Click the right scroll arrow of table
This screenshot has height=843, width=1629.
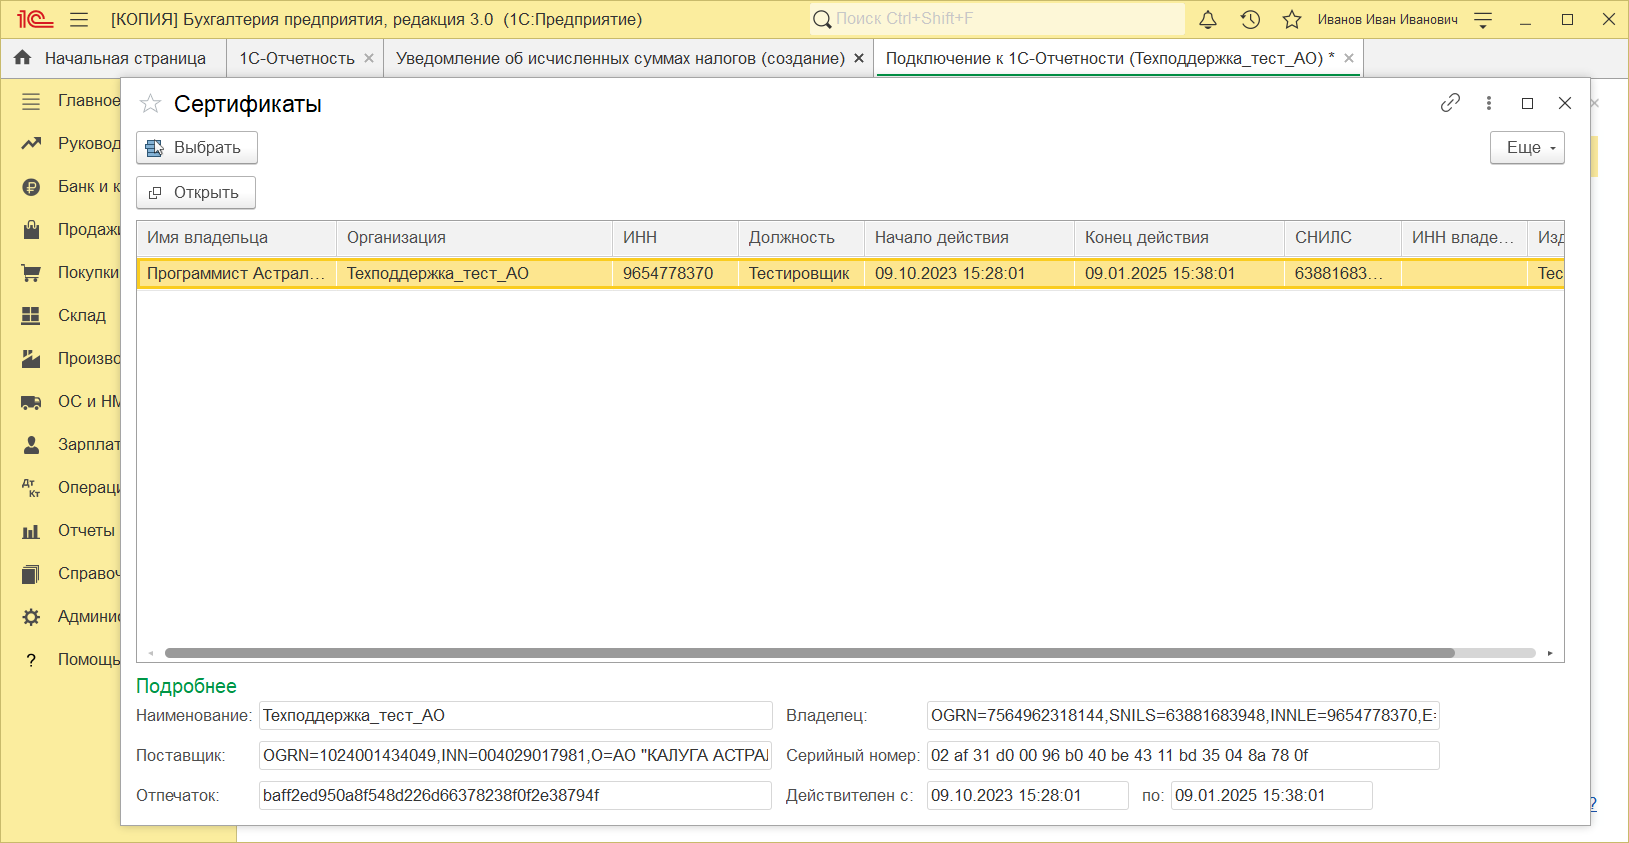1550,653
